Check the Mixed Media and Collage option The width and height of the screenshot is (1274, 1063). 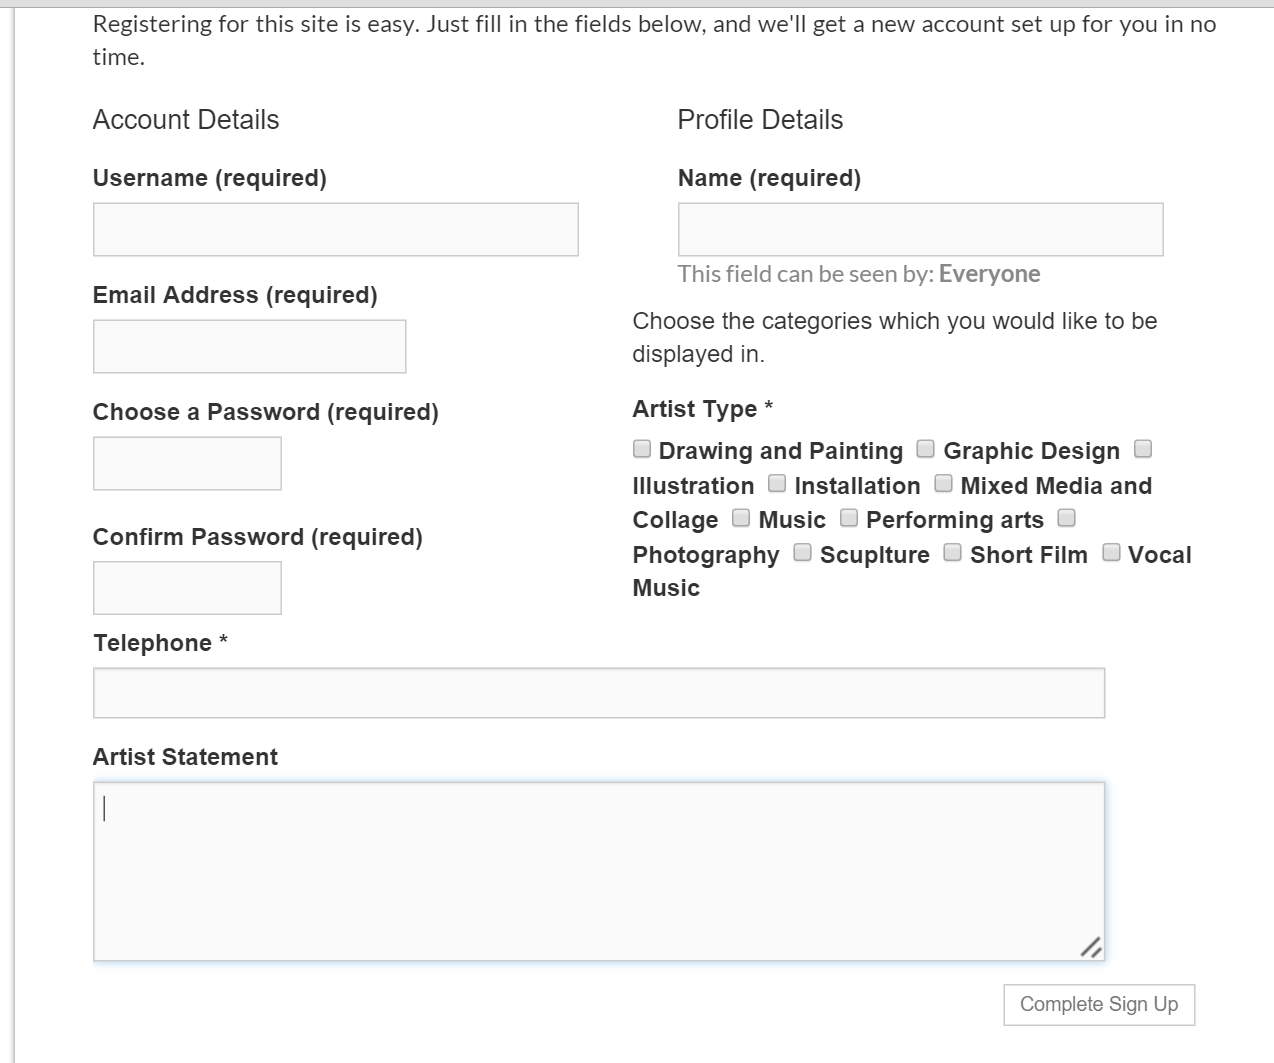(943, 484)
